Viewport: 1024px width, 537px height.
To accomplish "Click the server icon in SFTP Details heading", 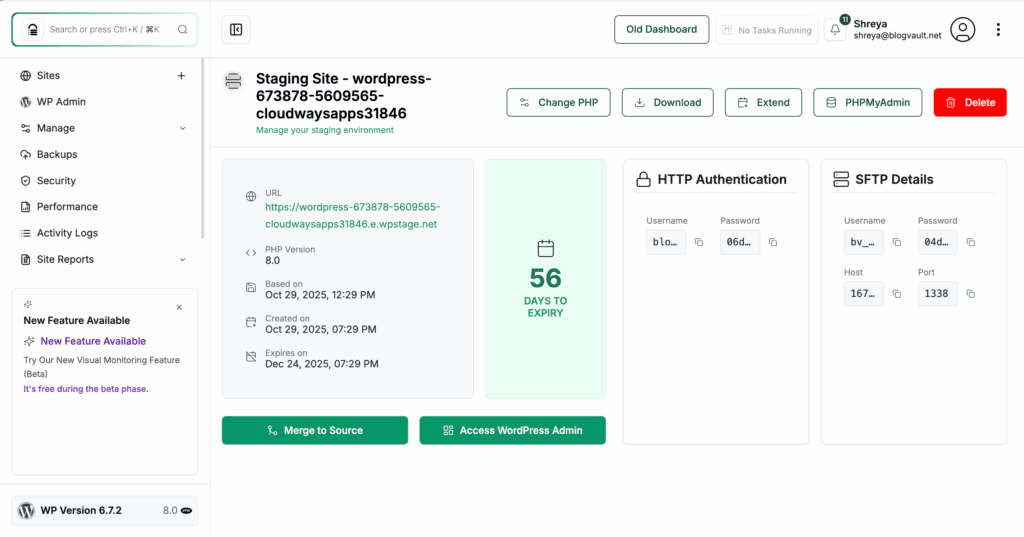I will click(841, 180).
